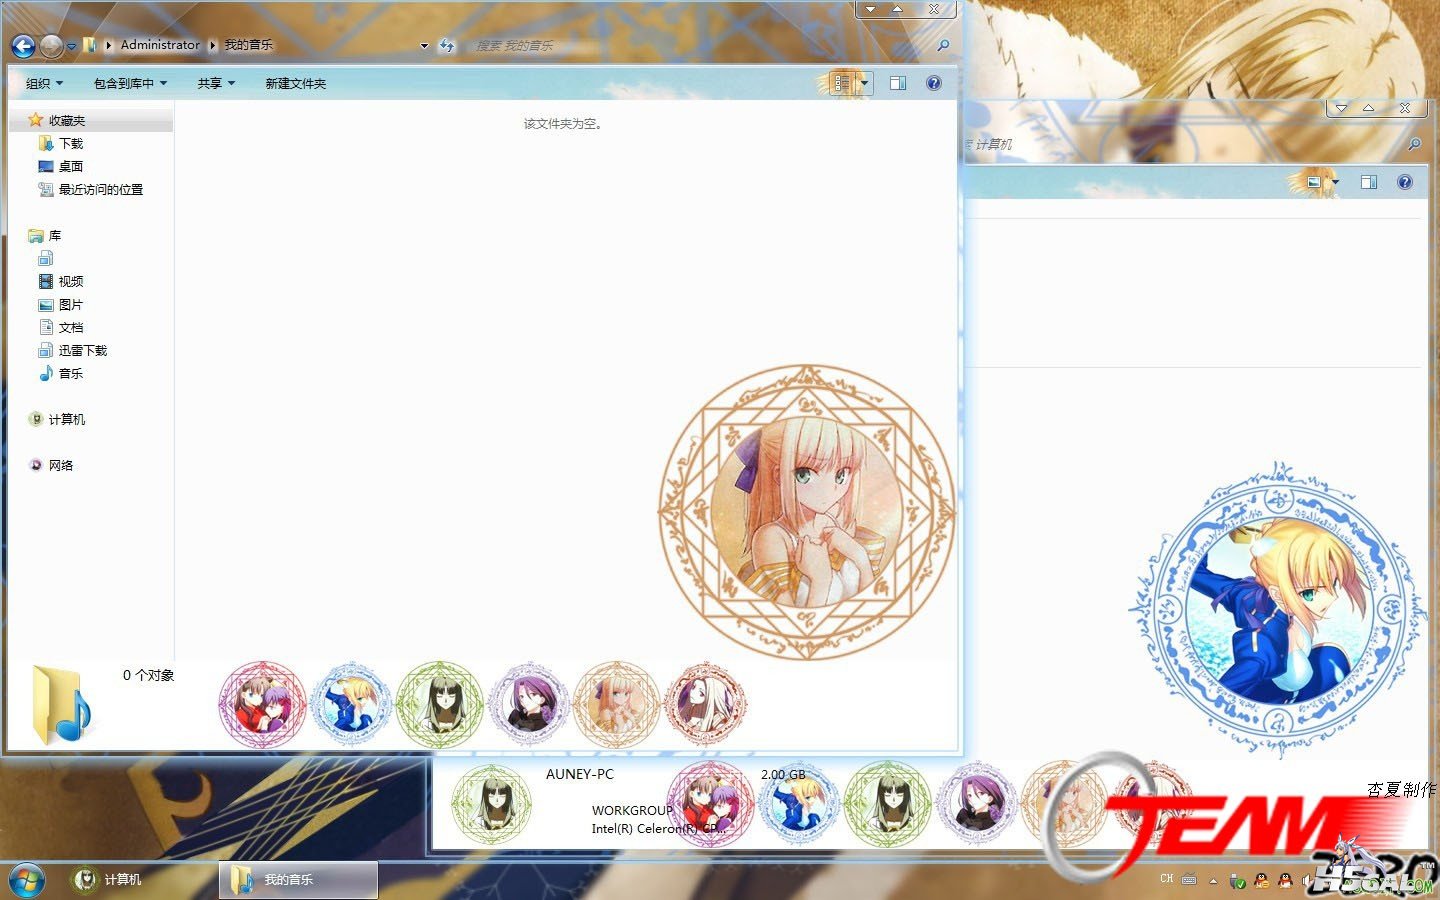Click the USB safely-remove tray icon

[x=1238, y=881]
